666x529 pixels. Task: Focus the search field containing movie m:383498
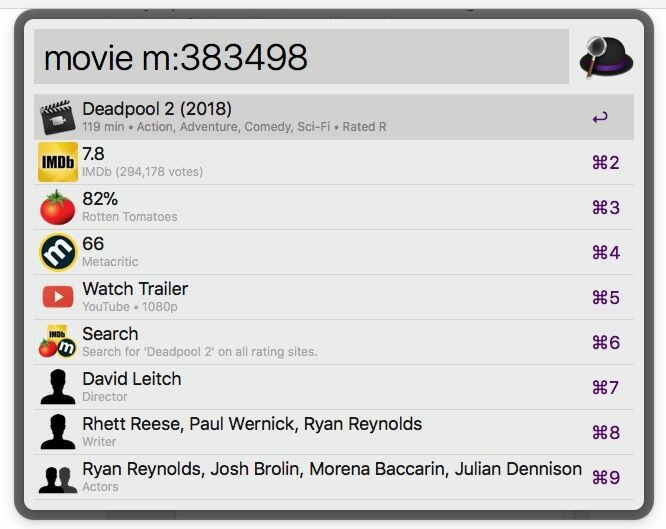[x=301, y=57]
